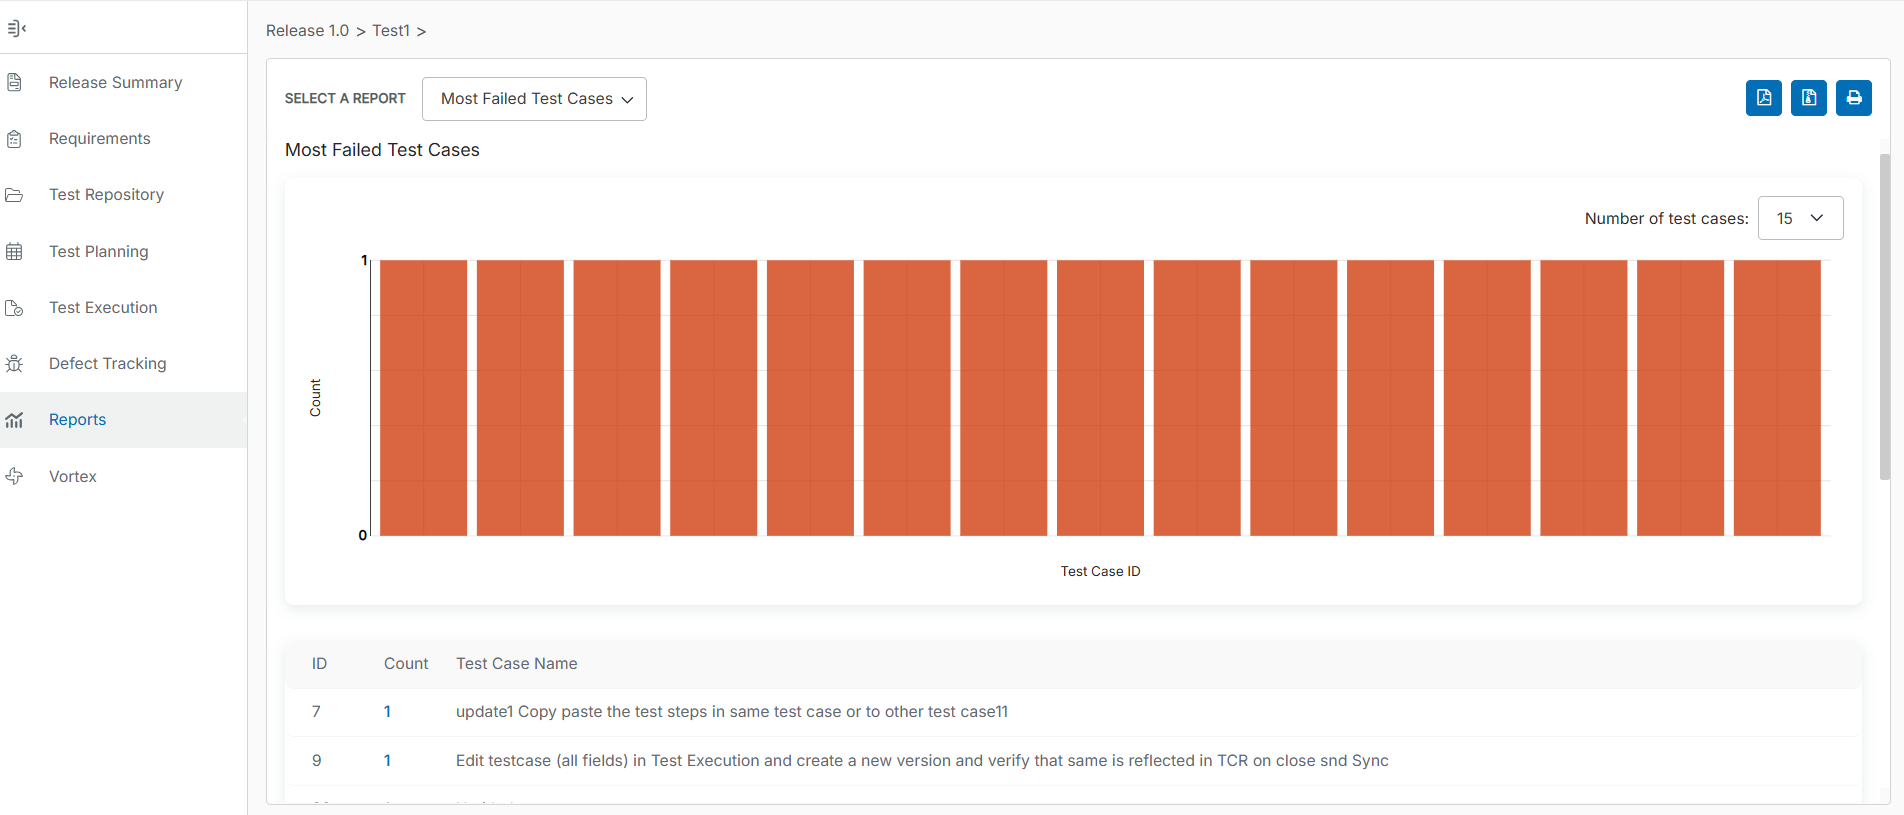Click the Release 1.0 breadcrumb link
Image resolution: width=1904 pixels, height=815 pixels.
pyautogui.click(x=307, y=31)
